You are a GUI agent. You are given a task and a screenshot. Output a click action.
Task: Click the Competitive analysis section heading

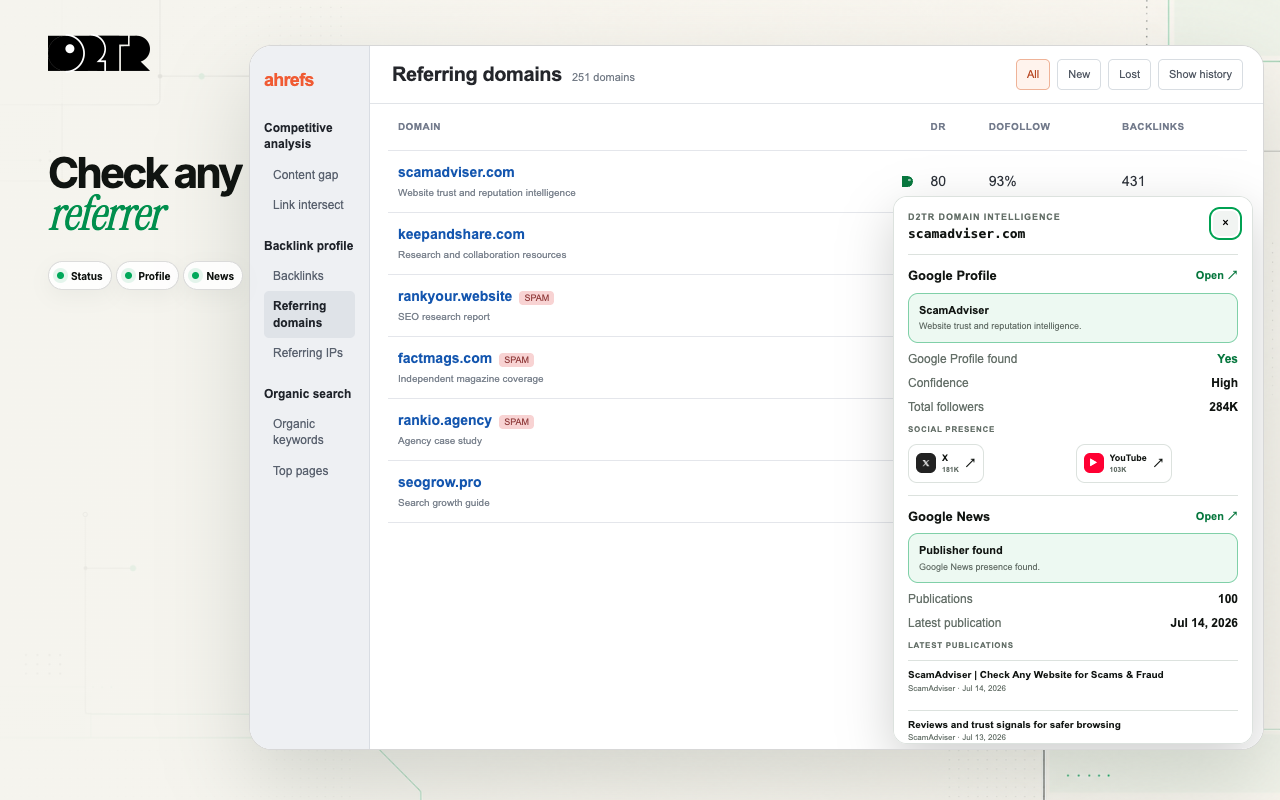point(298,136)
